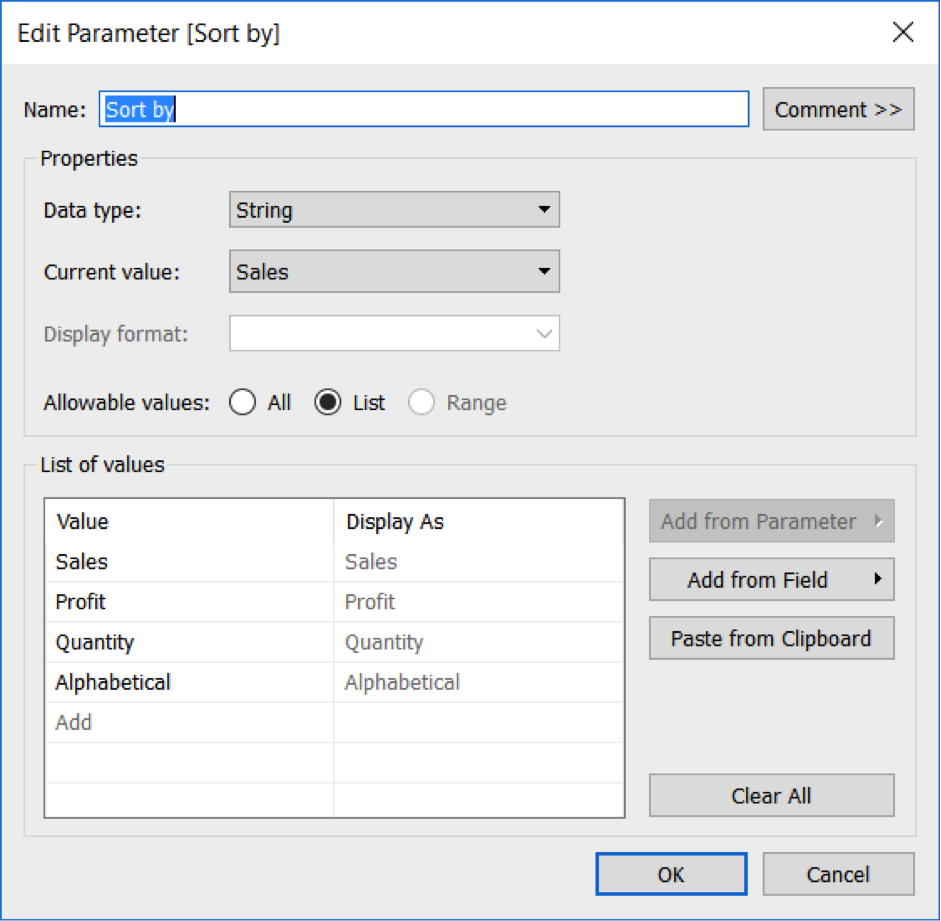Select the Quantity value cell
Screen dimensions: 941x921
pos(190,642)
